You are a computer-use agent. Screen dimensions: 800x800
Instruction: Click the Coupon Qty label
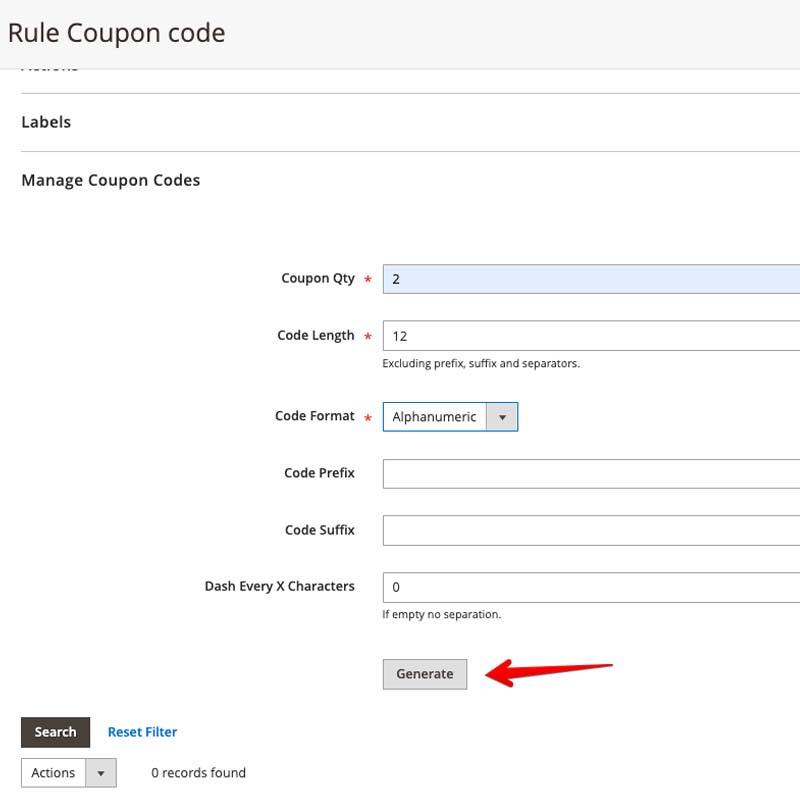[317, 279]
